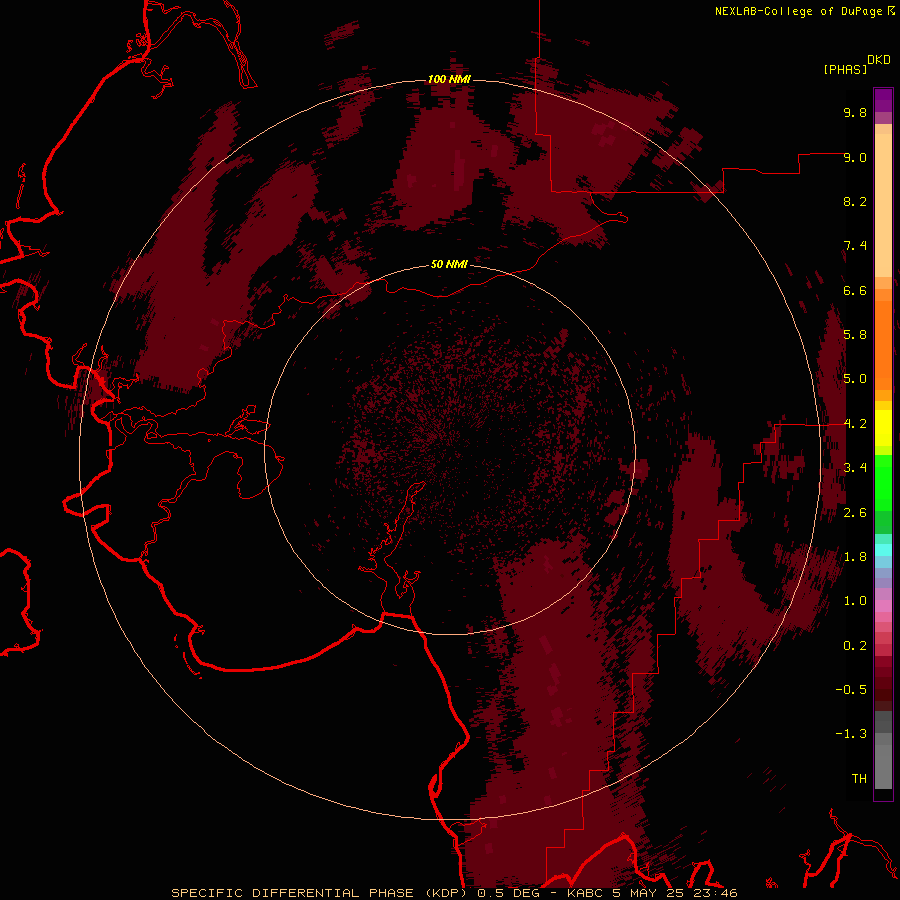
Task: Click the 50 NMI range ring label
Action: (449, 264)
